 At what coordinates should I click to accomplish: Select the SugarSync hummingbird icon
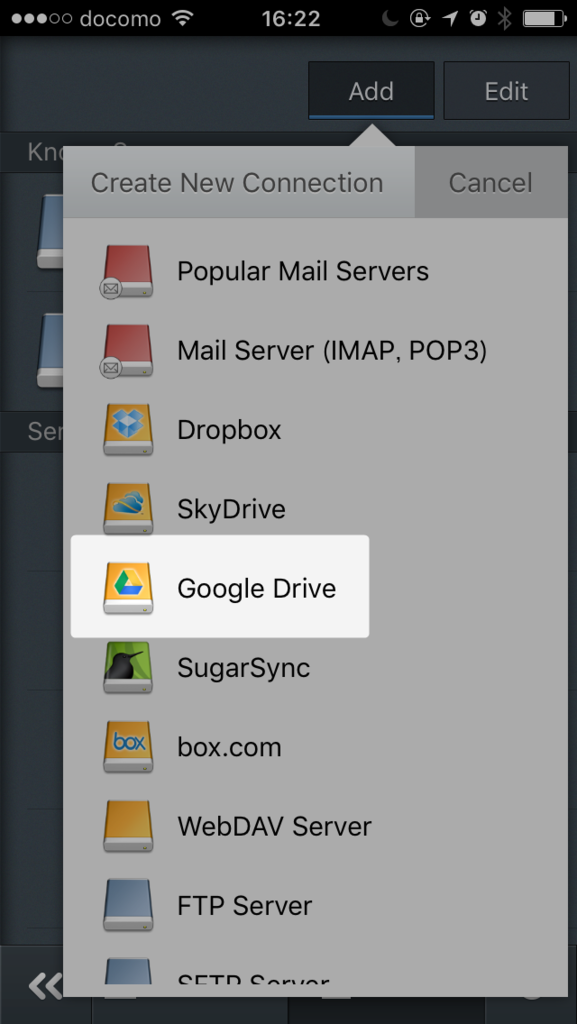pos(128,667)
